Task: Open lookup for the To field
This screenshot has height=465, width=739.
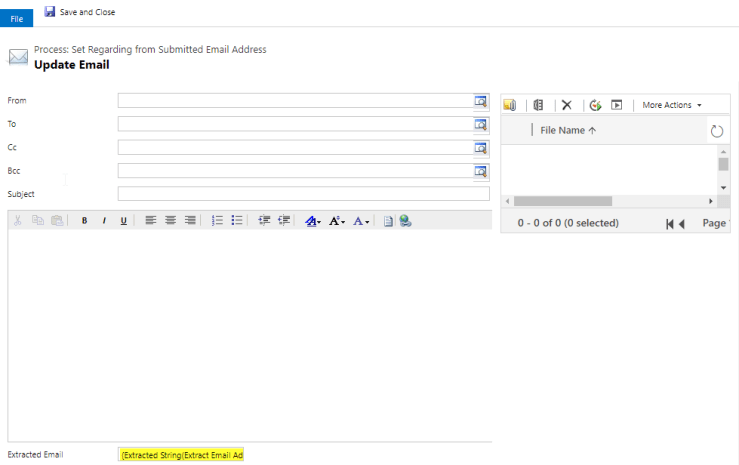Action: pyautogui.click(x=480, y=124)
